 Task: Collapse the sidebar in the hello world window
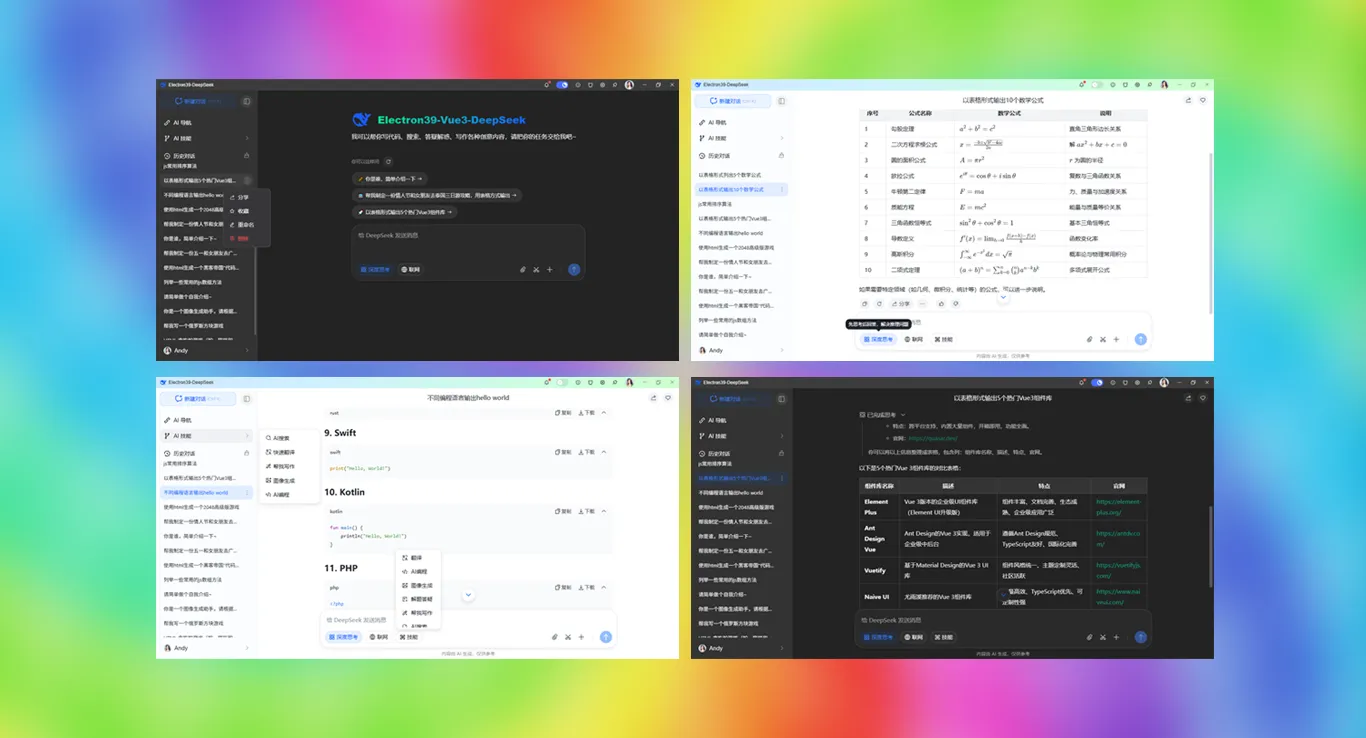tap(246, 398)
